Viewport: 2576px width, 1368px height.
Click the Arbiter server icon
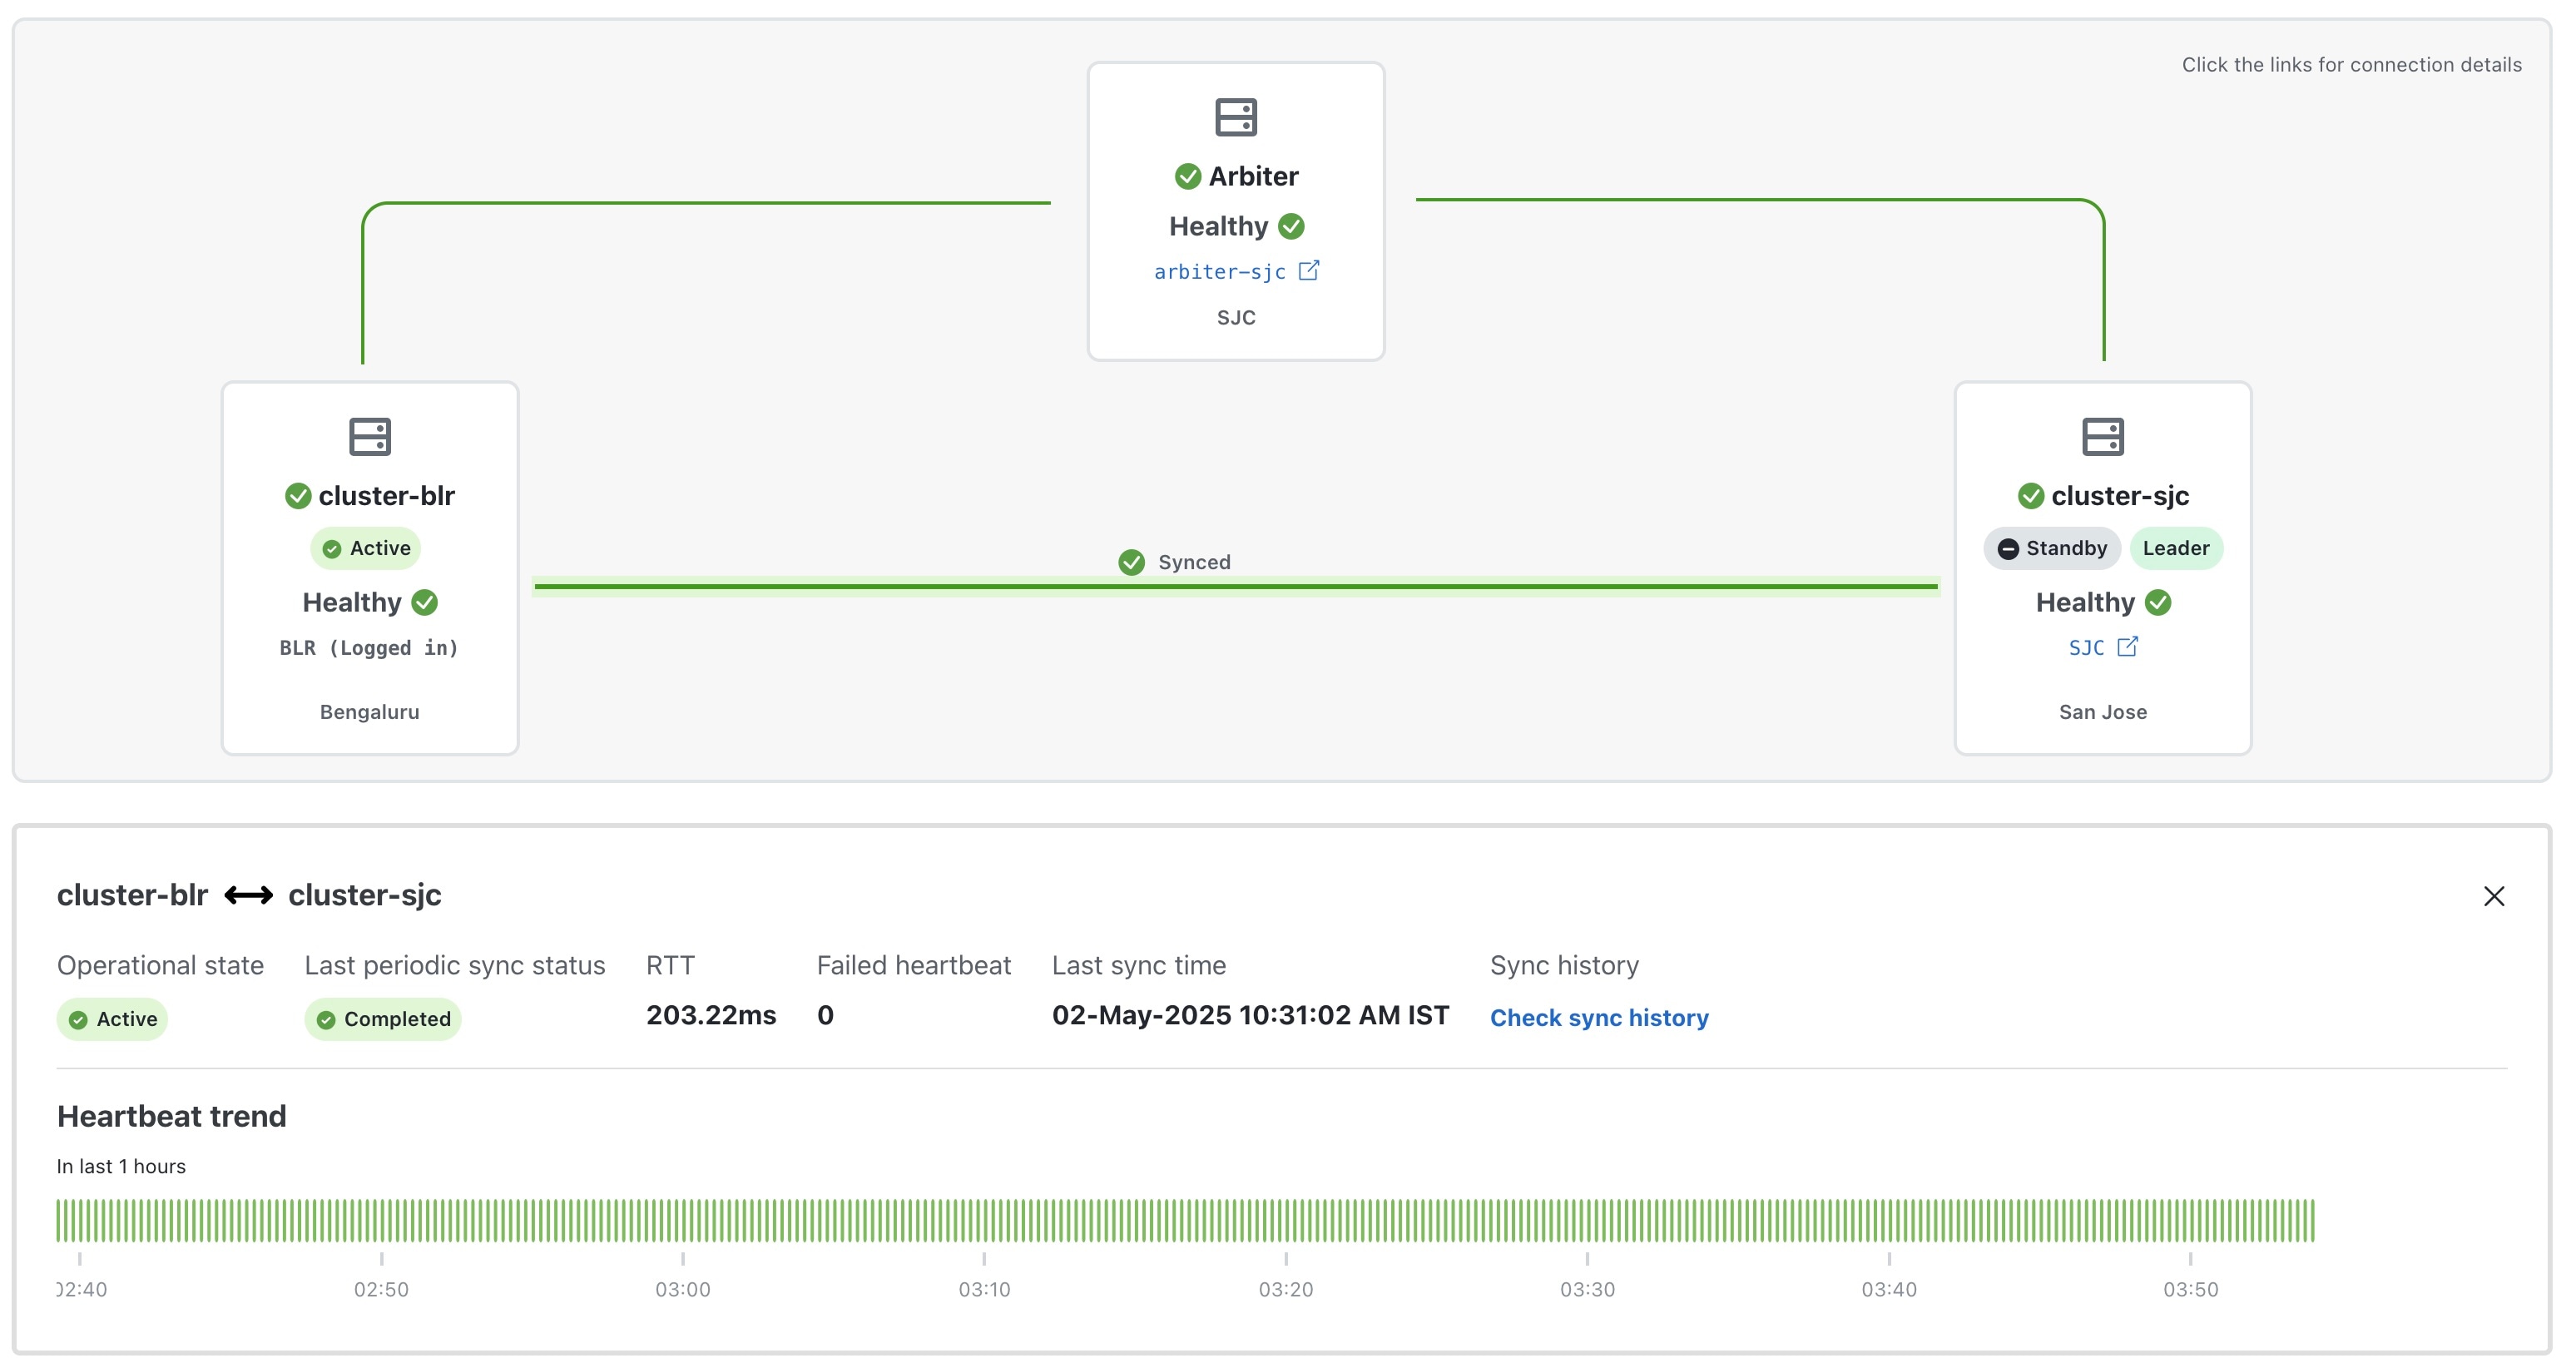(x=1236, y=117)
